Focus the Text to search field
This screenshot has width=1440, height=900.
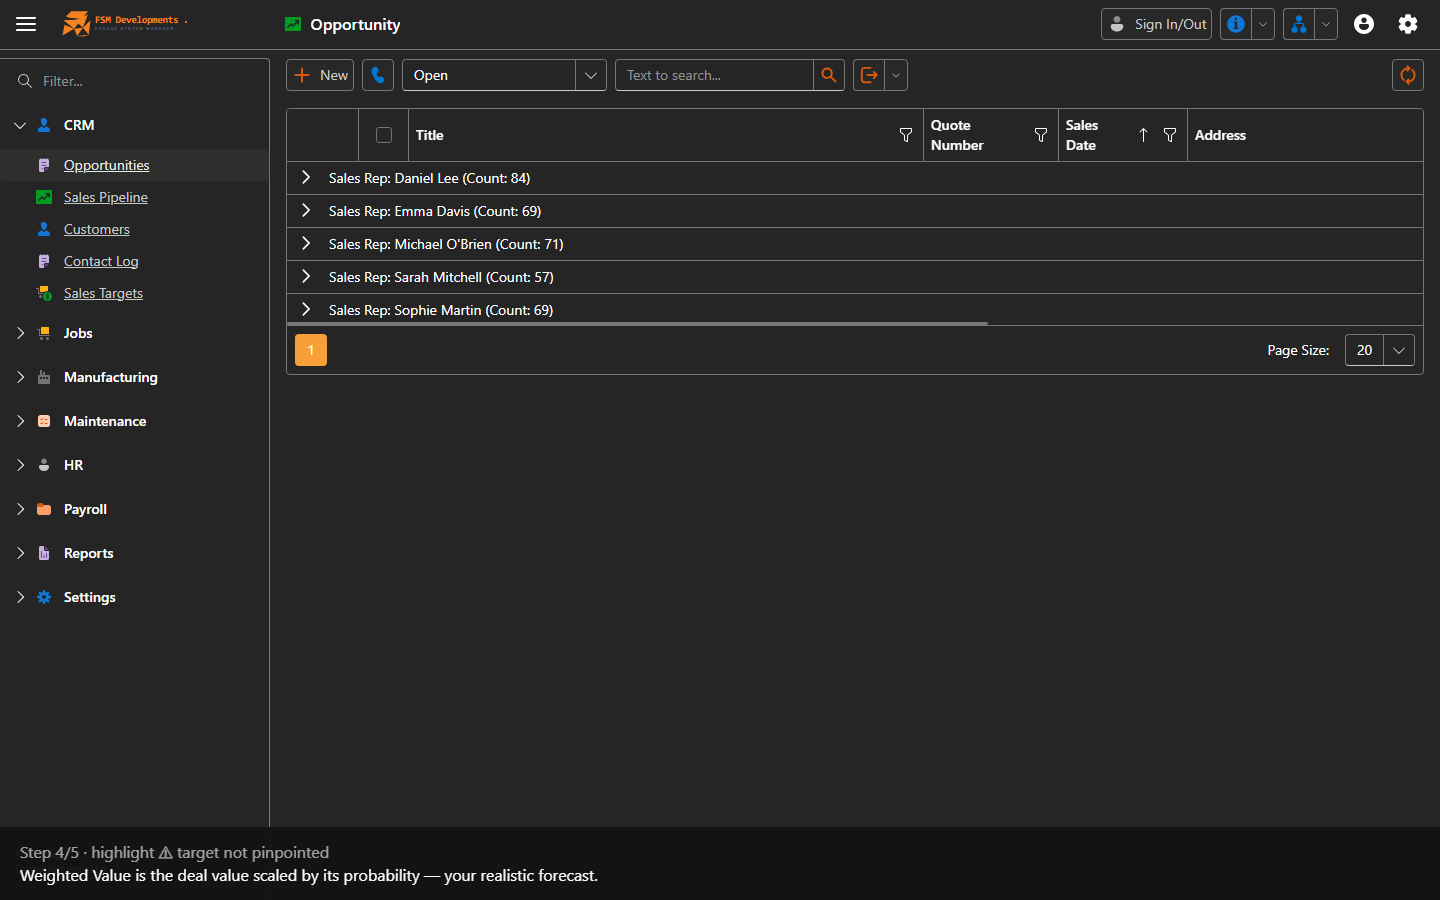[714, 75]
